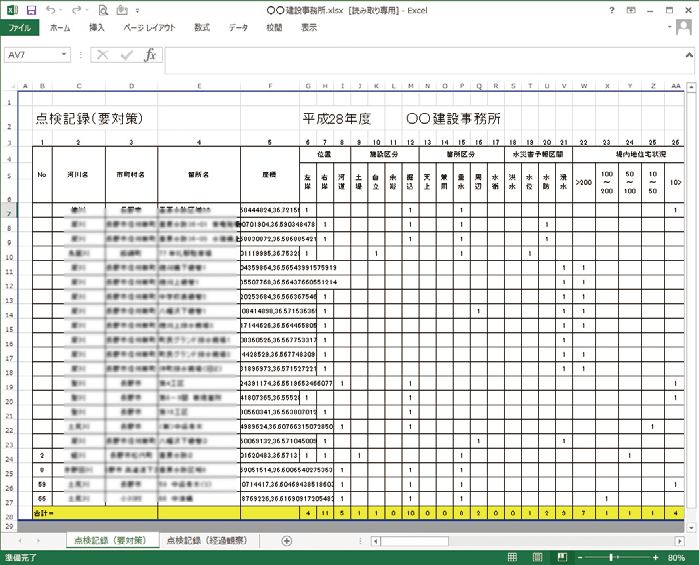Switch to Page Break Preview icon
Image resolution: width=699 pixels, height=565 pixels.
tap(562, 557)
